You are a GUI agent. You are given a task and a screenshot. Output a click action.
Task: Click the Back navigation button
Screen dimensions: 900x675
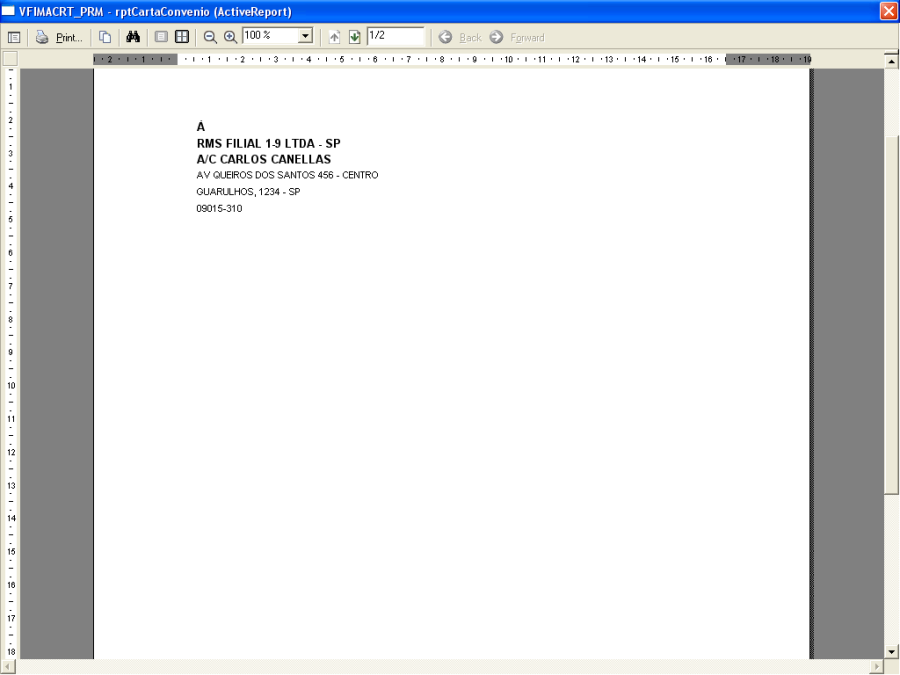coord(460,38)
